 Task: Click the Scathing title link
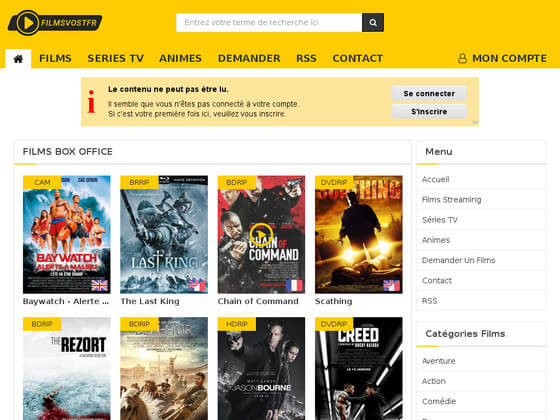pyautogui.click(x=334, y=301)
